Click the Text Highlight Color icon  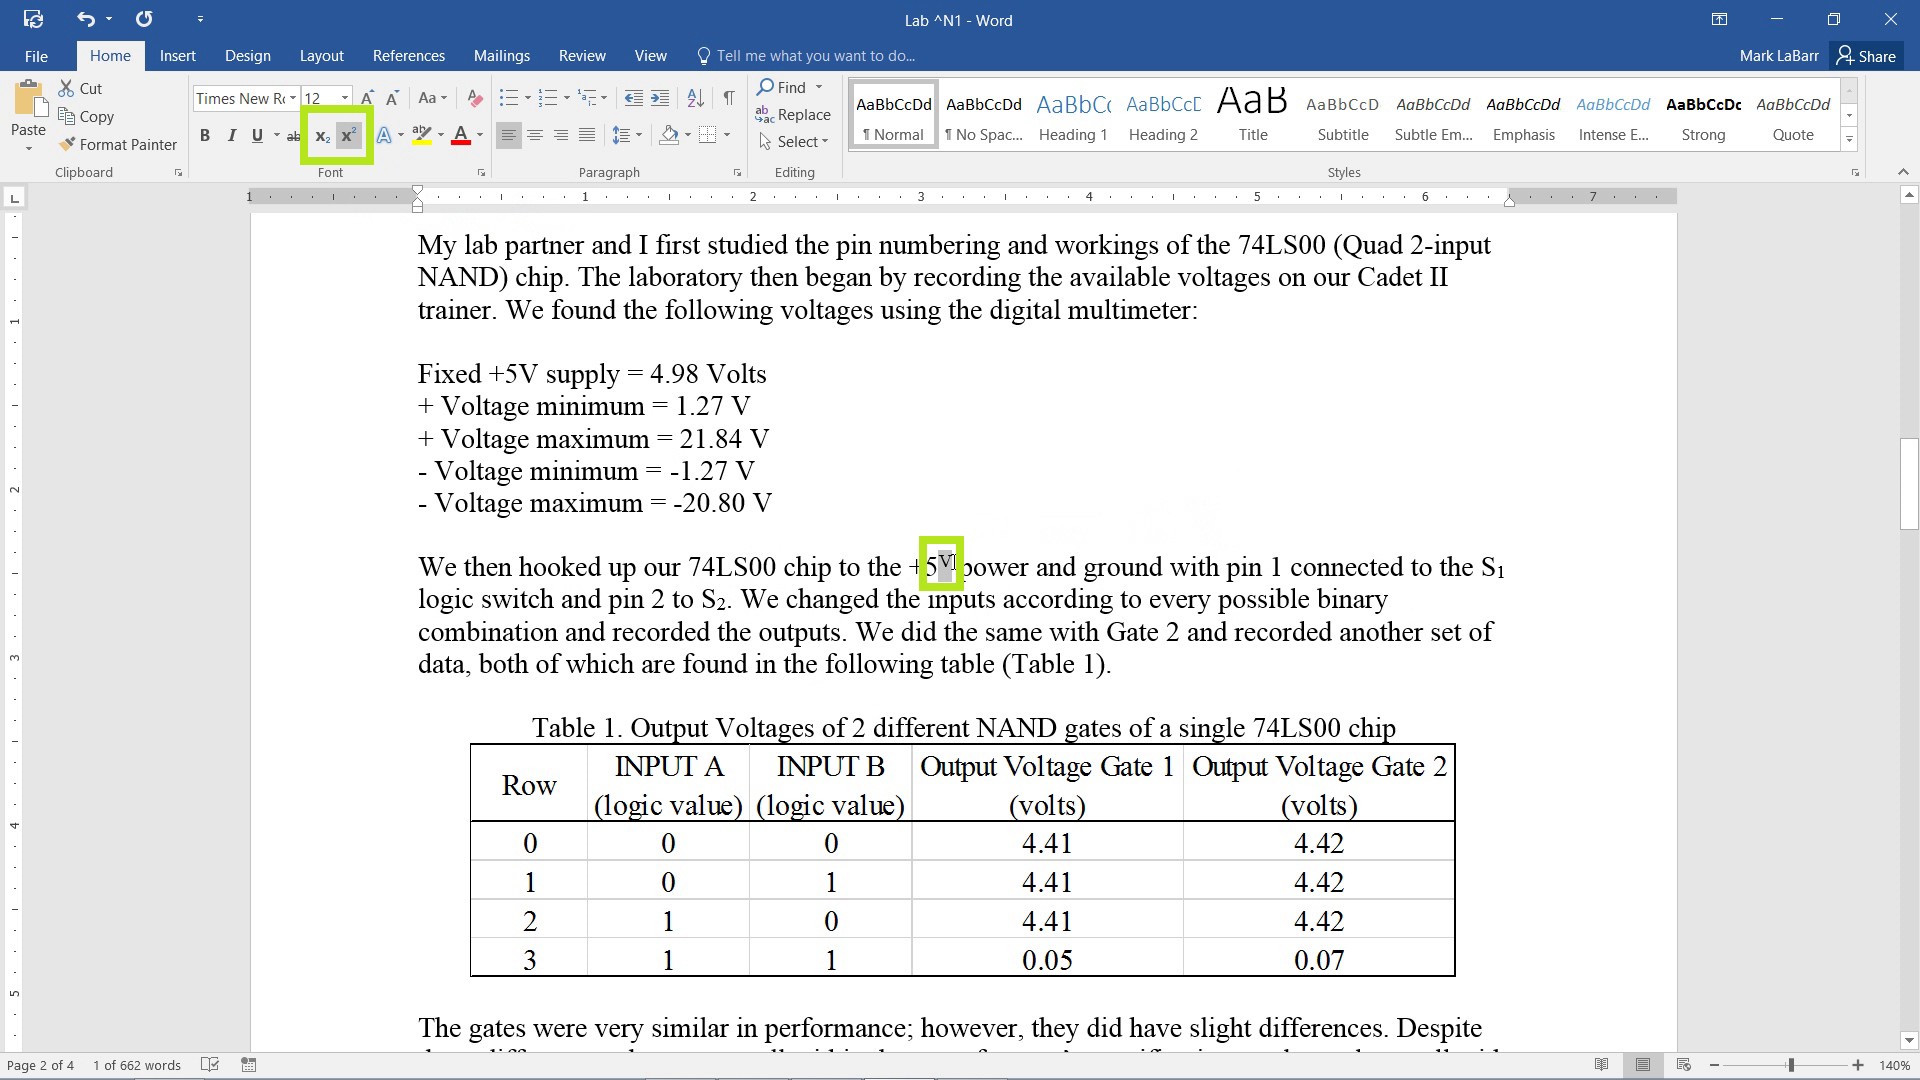pos(421,136)
